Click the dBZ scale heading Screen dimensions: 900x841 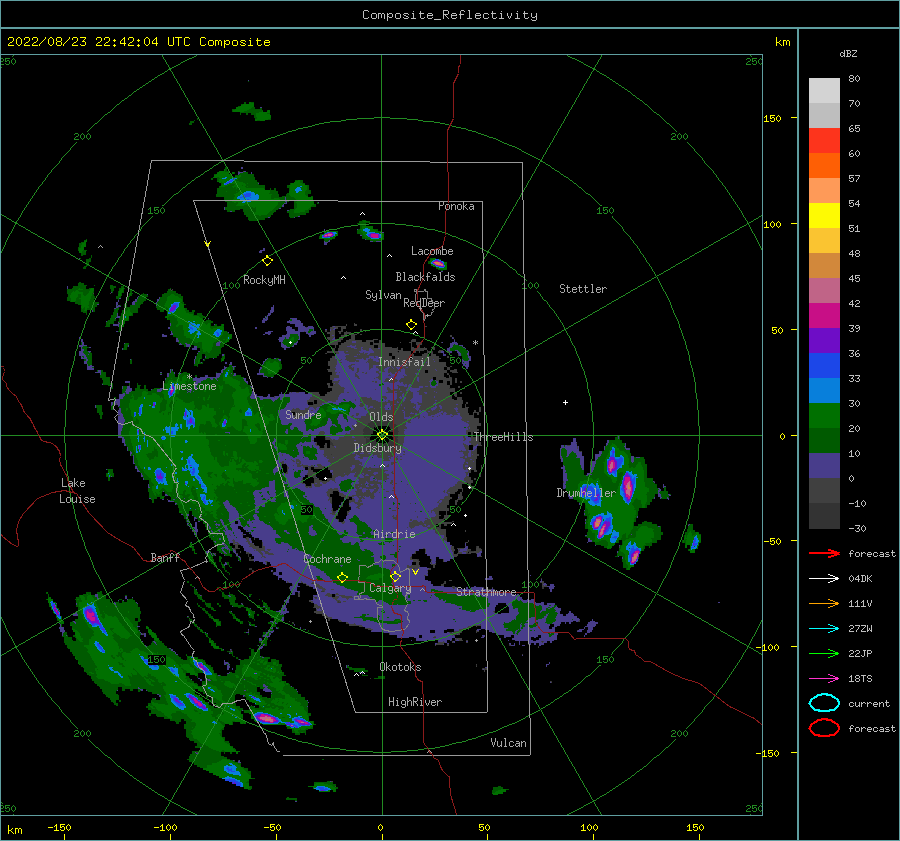848,53
